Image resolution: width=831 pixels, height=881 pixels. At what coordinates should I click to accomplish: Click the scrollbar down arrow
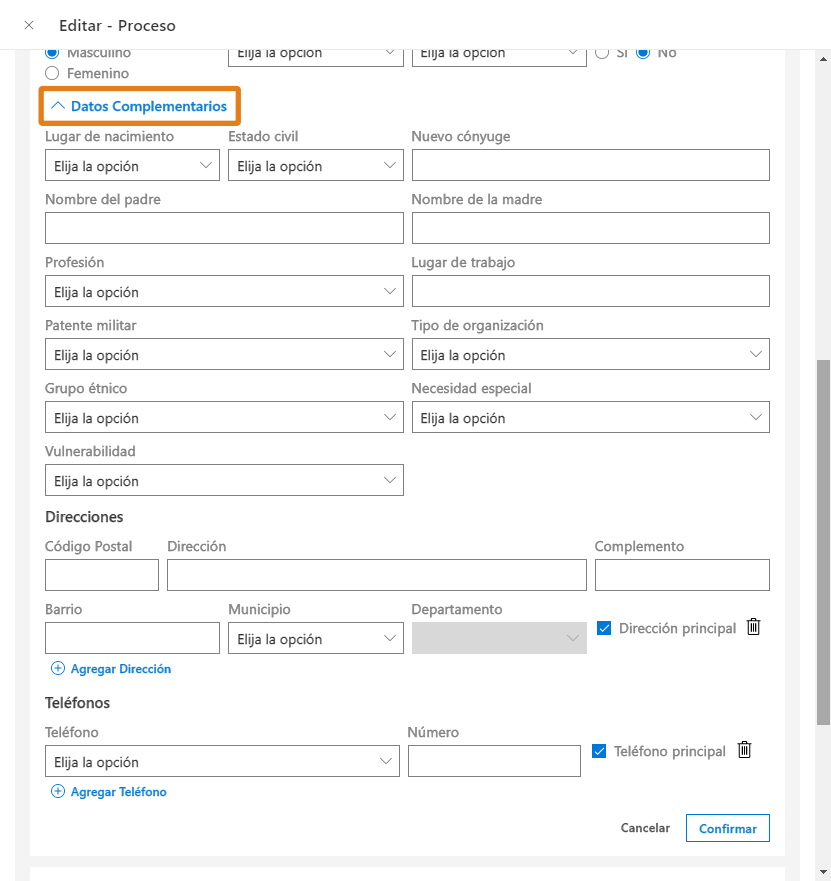[x=823, y=872]
